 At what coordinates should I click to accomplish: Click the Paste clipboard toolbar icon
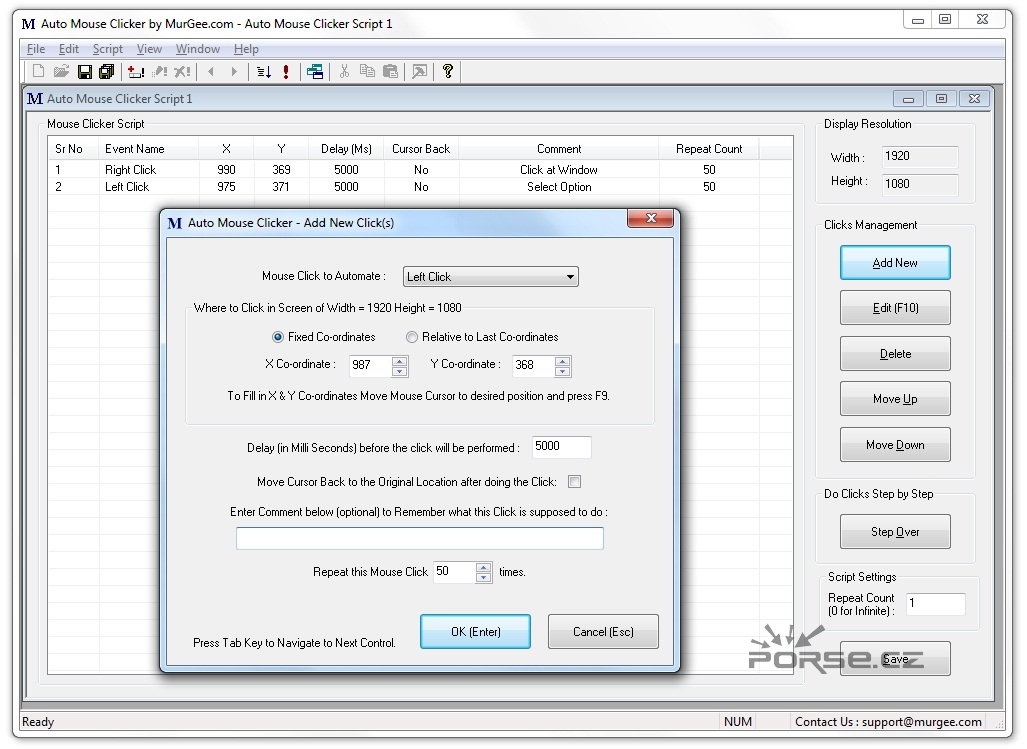[390, 71]
